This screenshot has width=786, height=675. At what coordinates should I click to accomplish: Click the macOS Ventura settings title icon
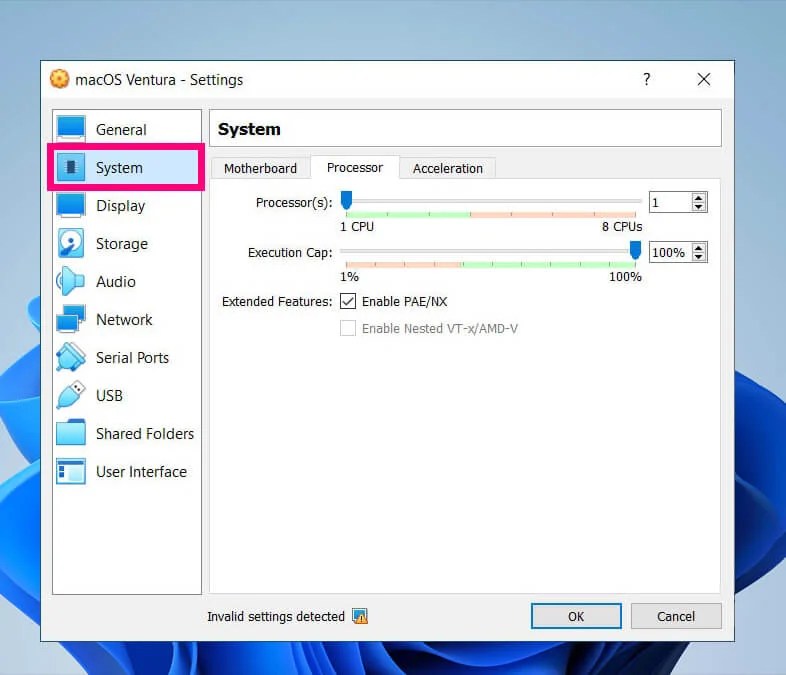pos(59,79)
